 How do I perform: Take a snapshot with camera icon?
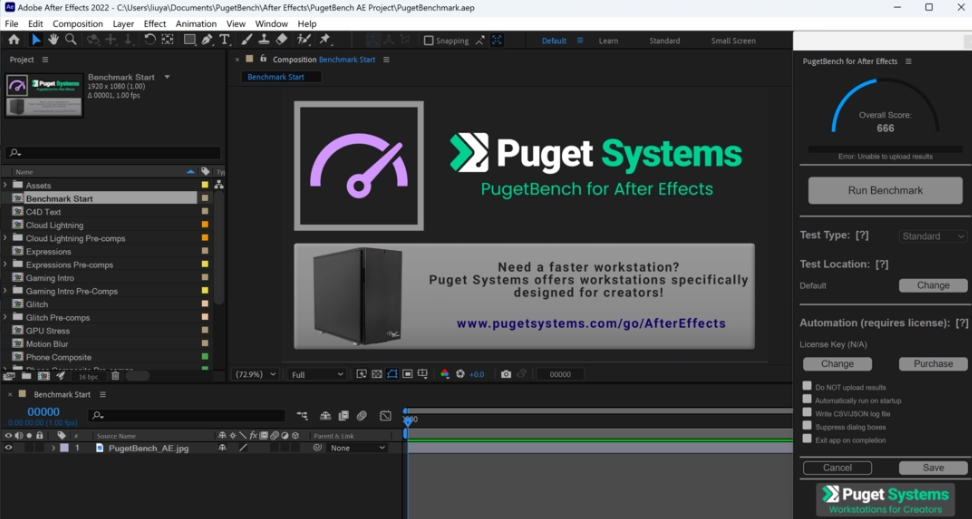[x=506, y=374]
